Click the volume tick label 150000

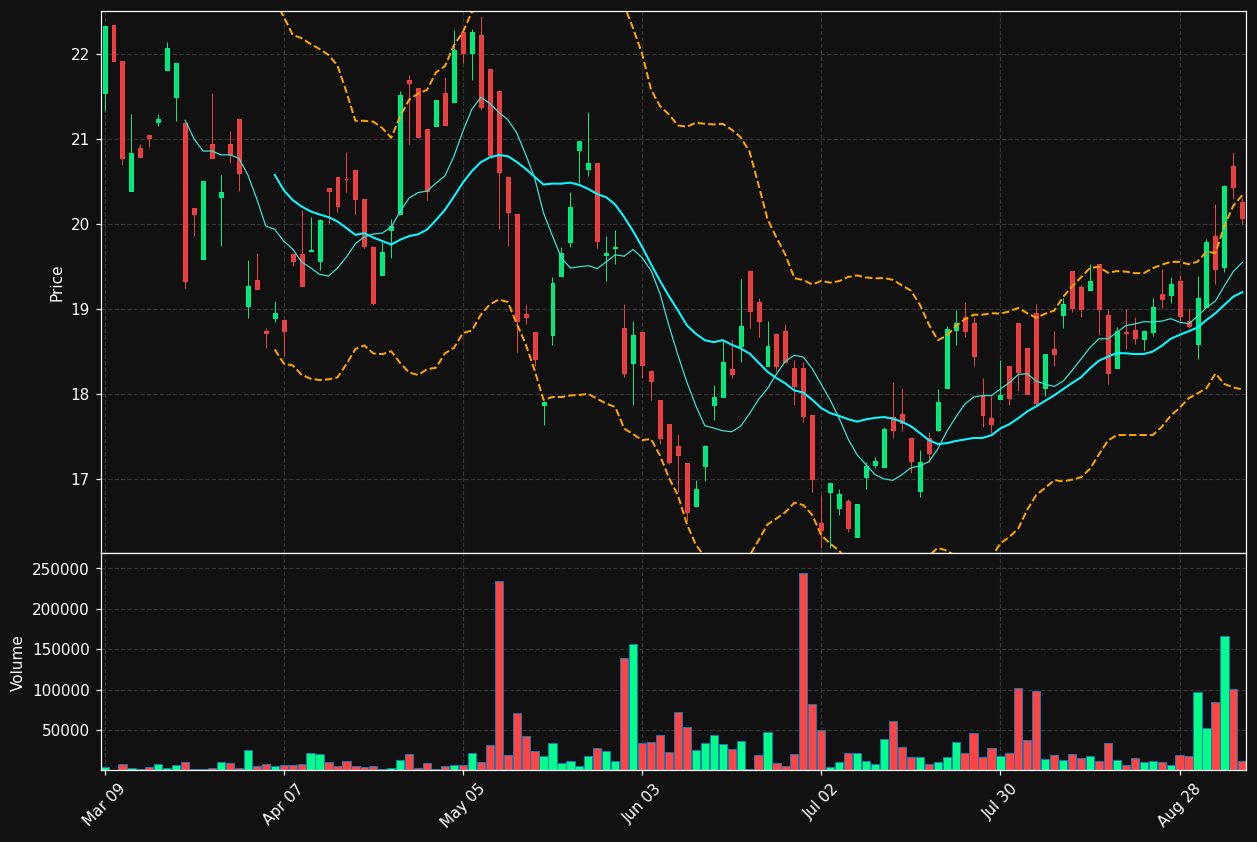coord(62,650)
